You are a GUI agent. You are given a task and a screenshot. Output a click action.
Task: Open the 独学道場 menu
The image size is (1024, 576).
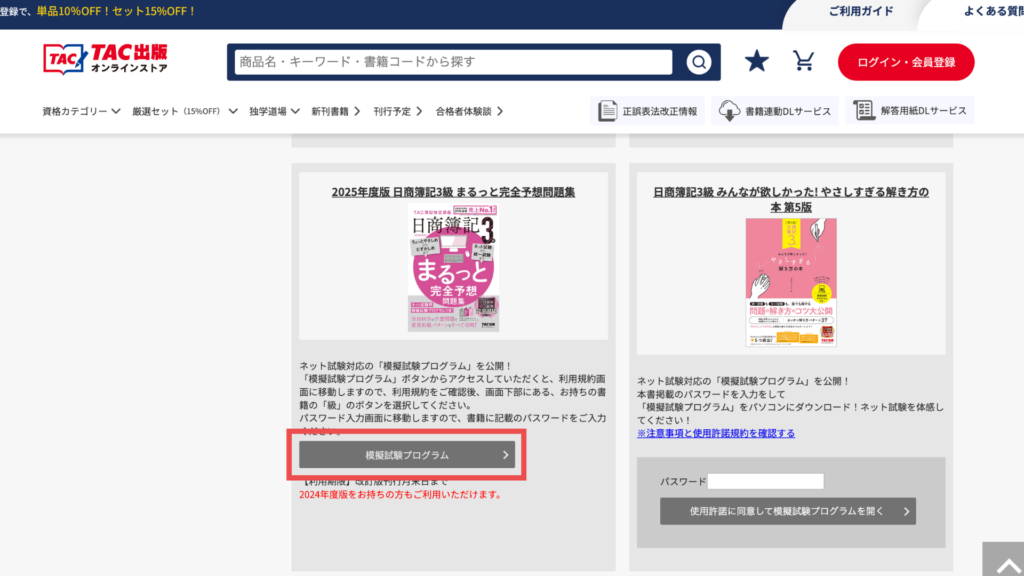(274, 111)
